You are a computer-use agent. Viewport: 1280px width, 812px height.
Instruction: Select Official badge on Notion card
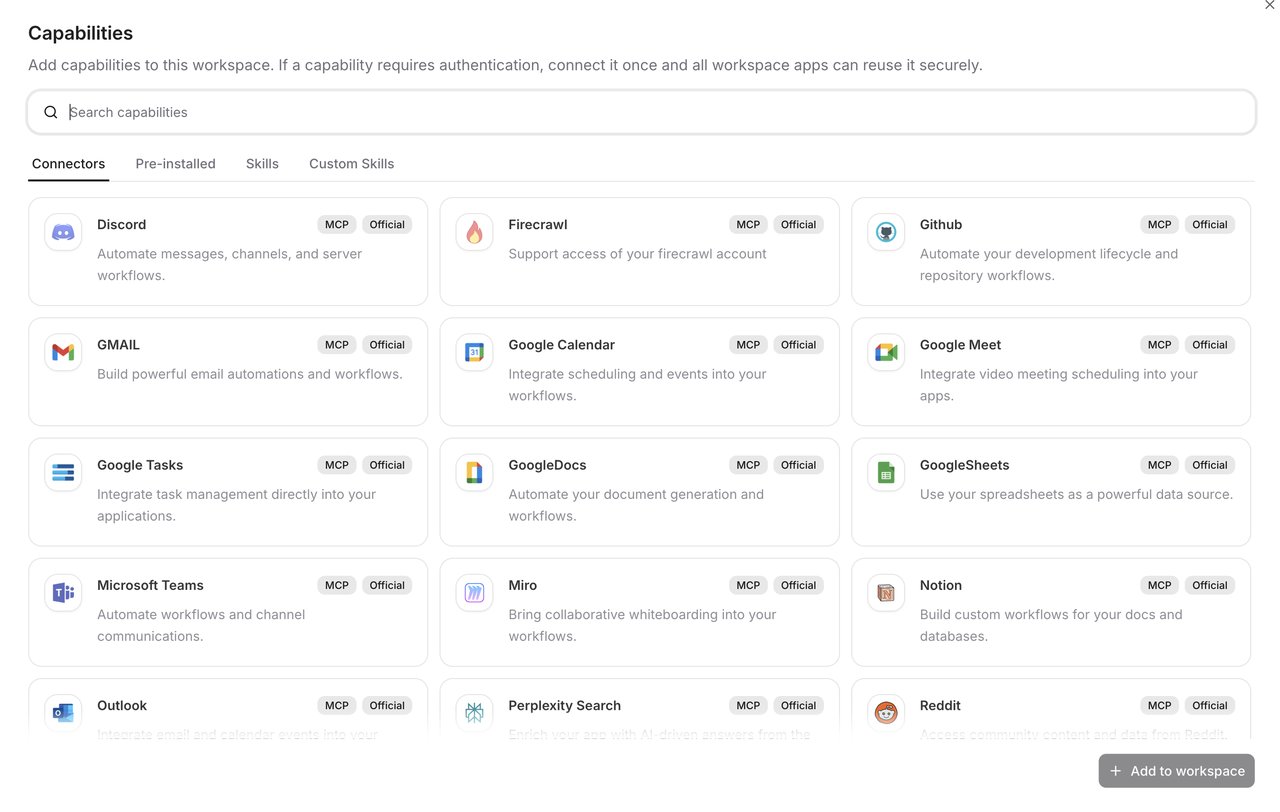coord(1210,585)
